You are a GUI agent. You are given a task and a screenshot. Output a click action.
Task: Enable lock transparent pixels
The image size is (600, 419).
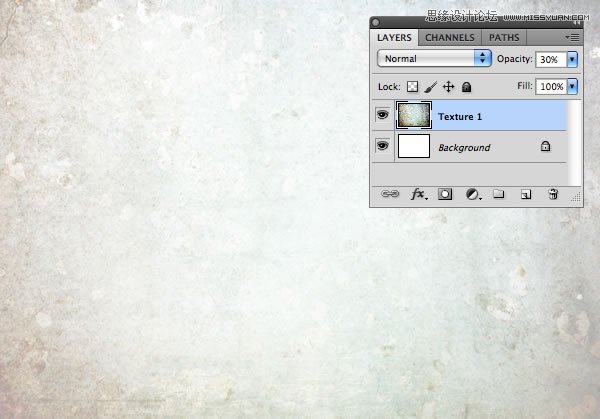point(413,88)
